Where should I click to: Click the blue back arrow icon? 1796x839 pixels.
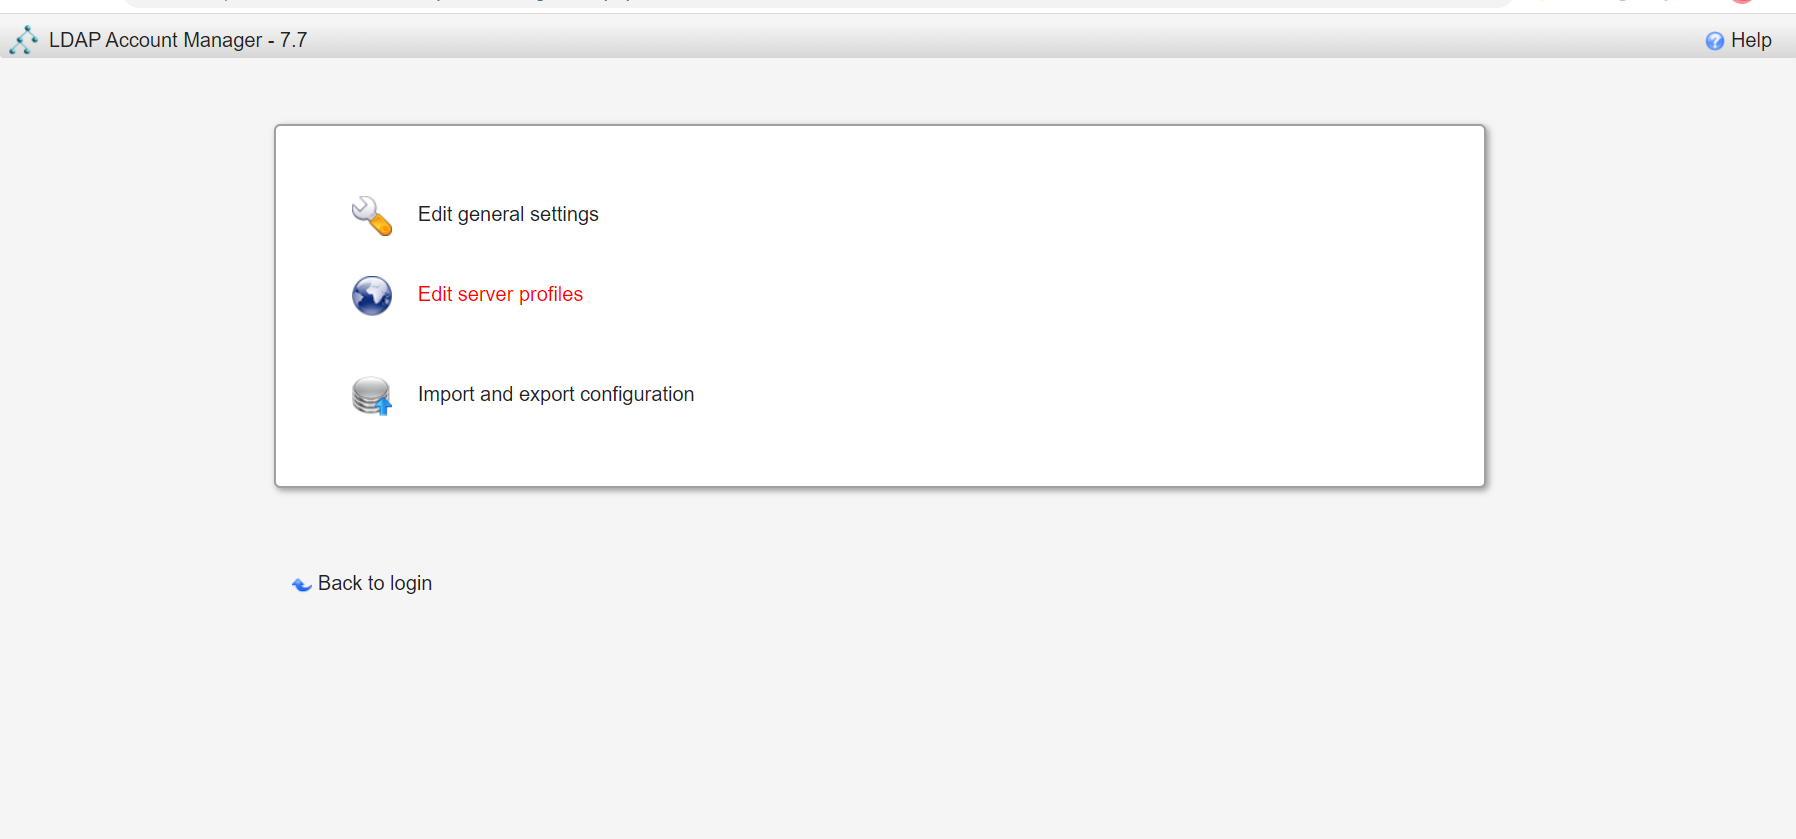[x=302, y=584]
